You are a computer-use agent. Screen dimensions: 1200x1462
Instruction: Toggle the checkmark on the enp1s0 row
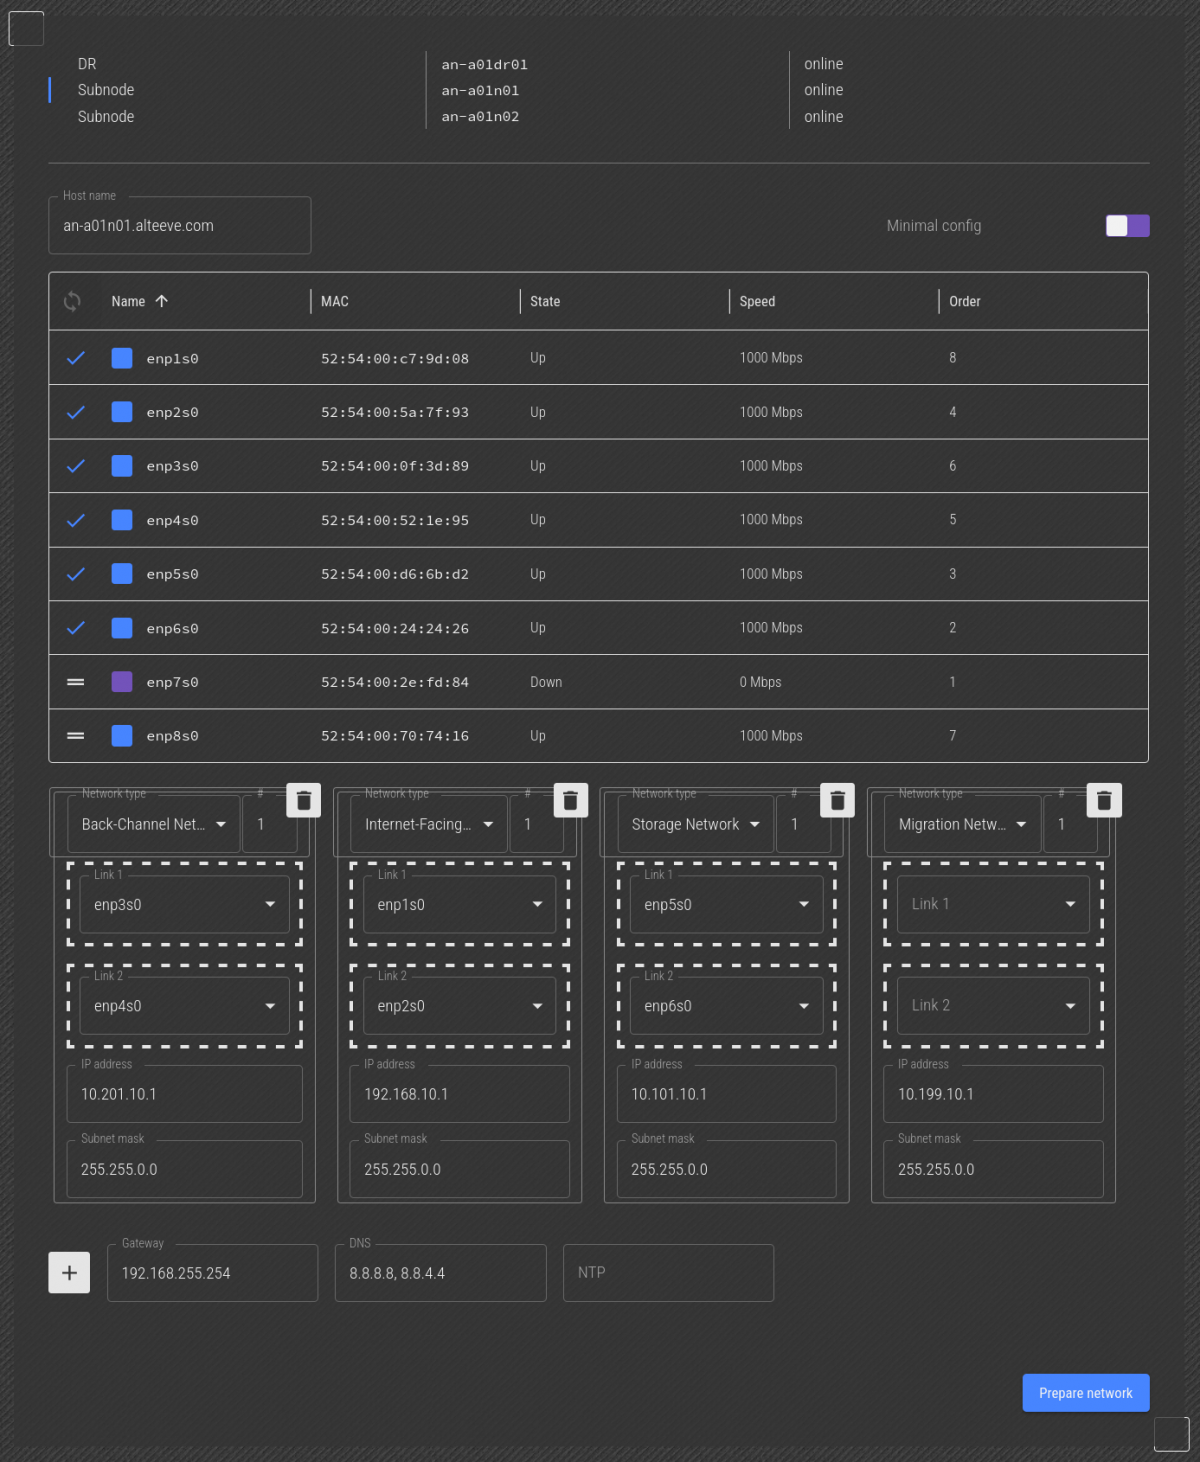point(75,358)
